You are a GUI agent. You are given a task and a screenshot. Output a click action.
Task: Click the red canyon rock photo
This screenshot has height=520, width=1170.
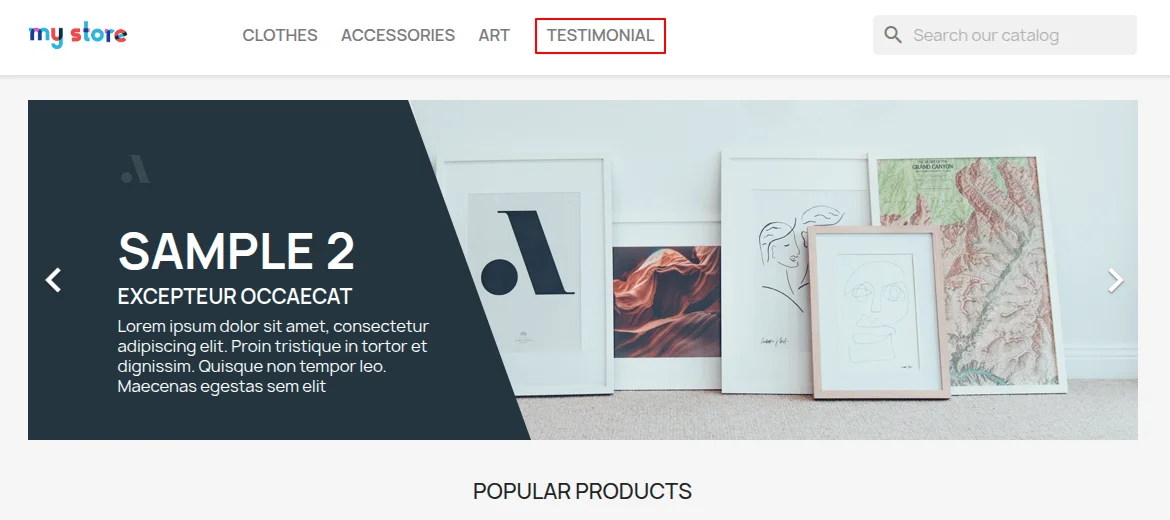point(666,301)
